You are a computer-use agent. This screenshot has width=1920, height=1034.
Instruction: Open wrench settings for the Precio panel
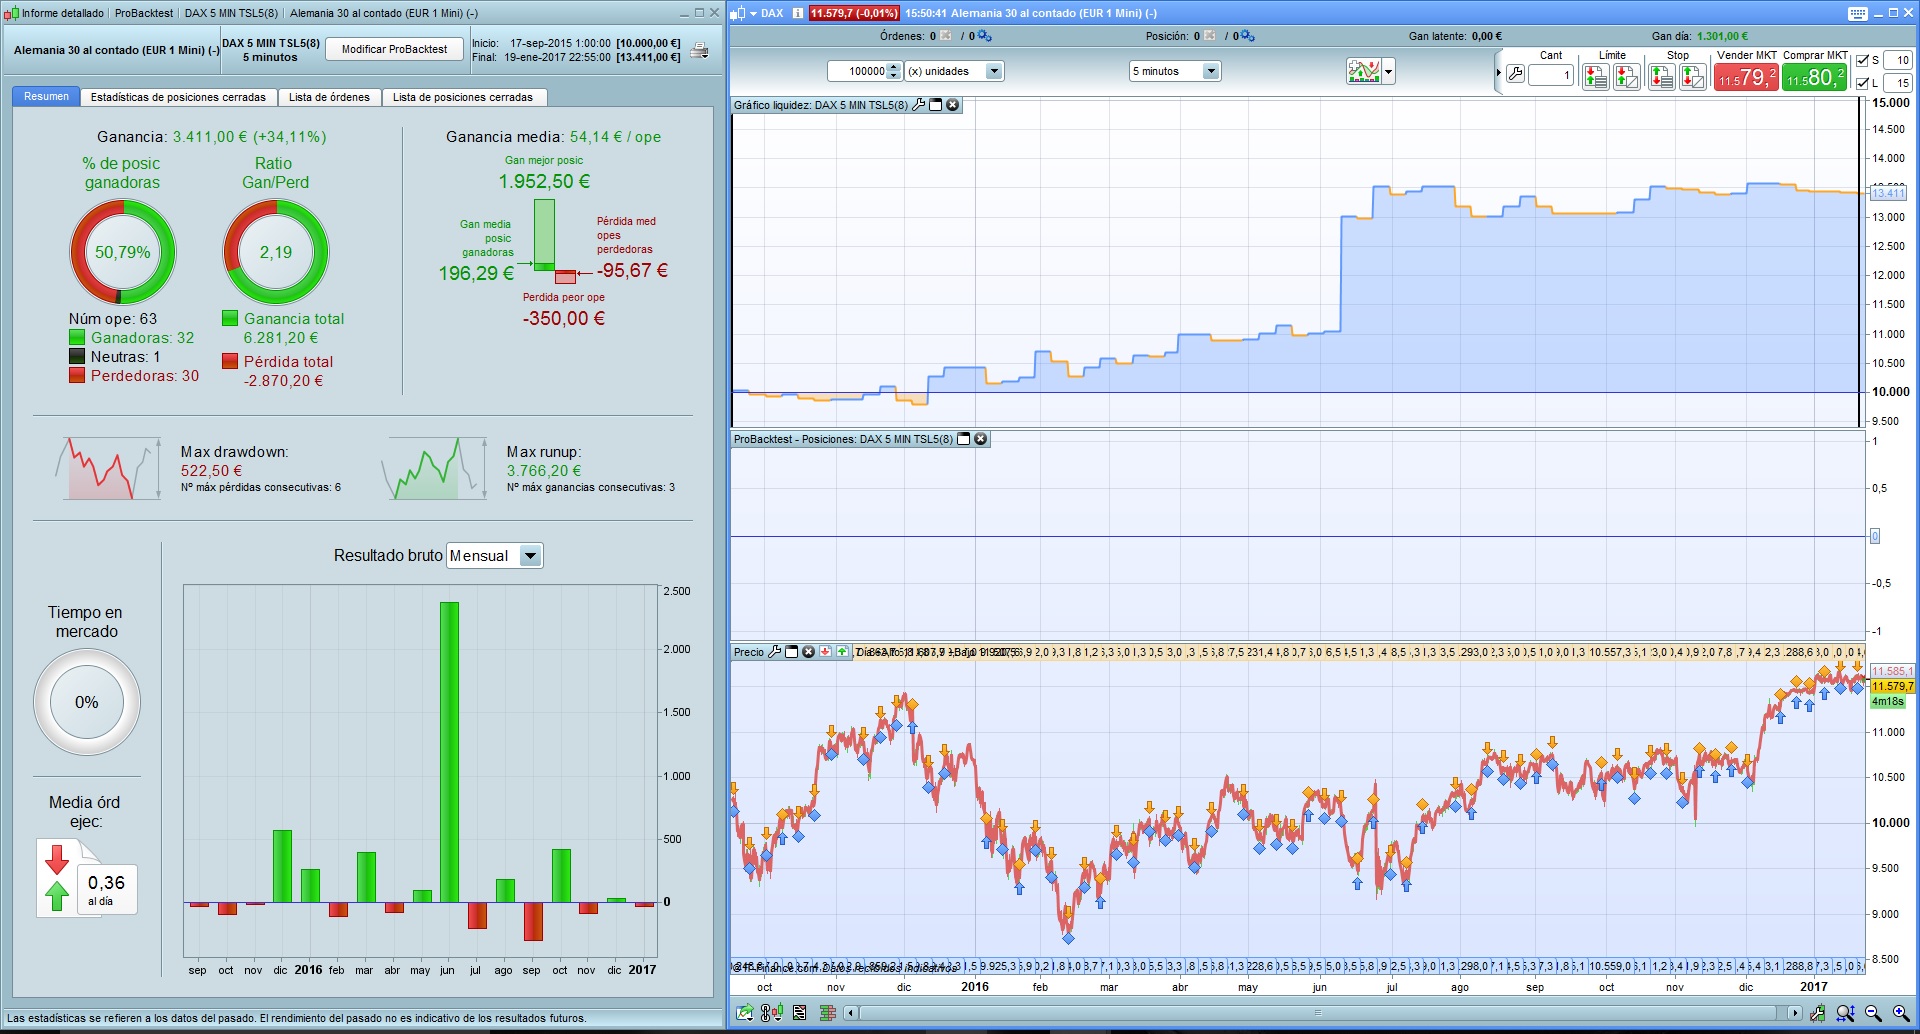point(774,652)
